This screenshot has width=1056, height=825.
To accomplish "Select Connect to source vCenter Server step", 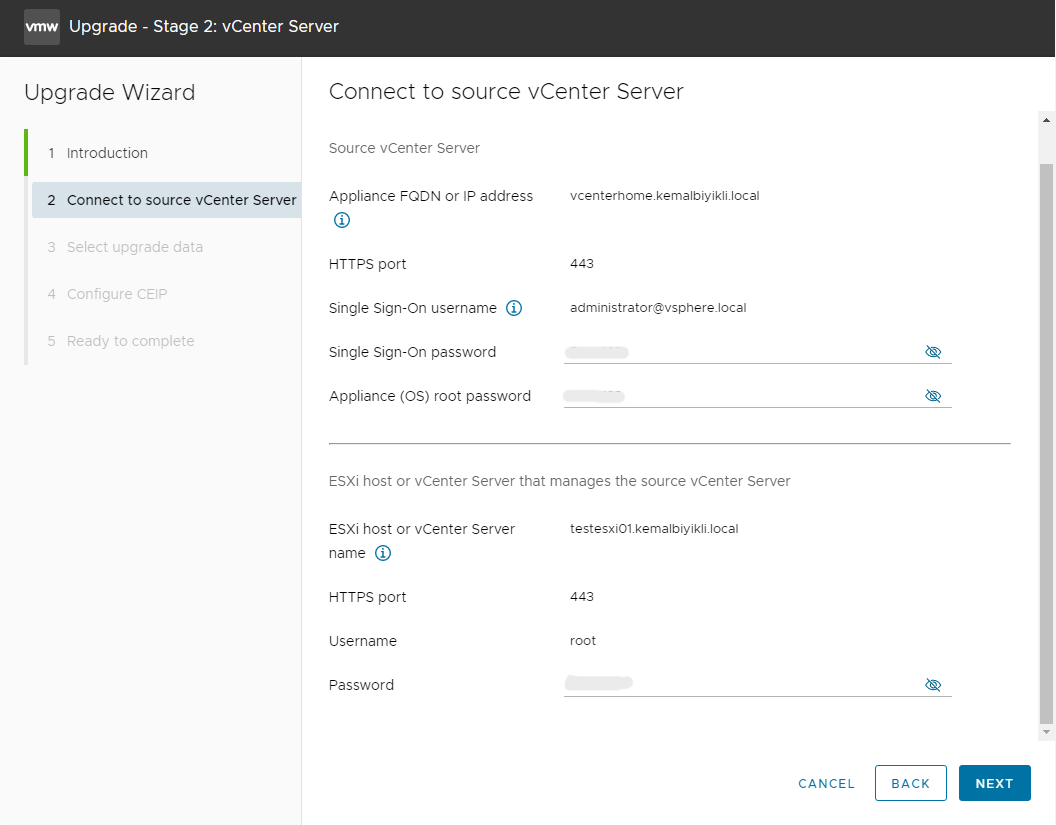I will (x=166, y=200).
